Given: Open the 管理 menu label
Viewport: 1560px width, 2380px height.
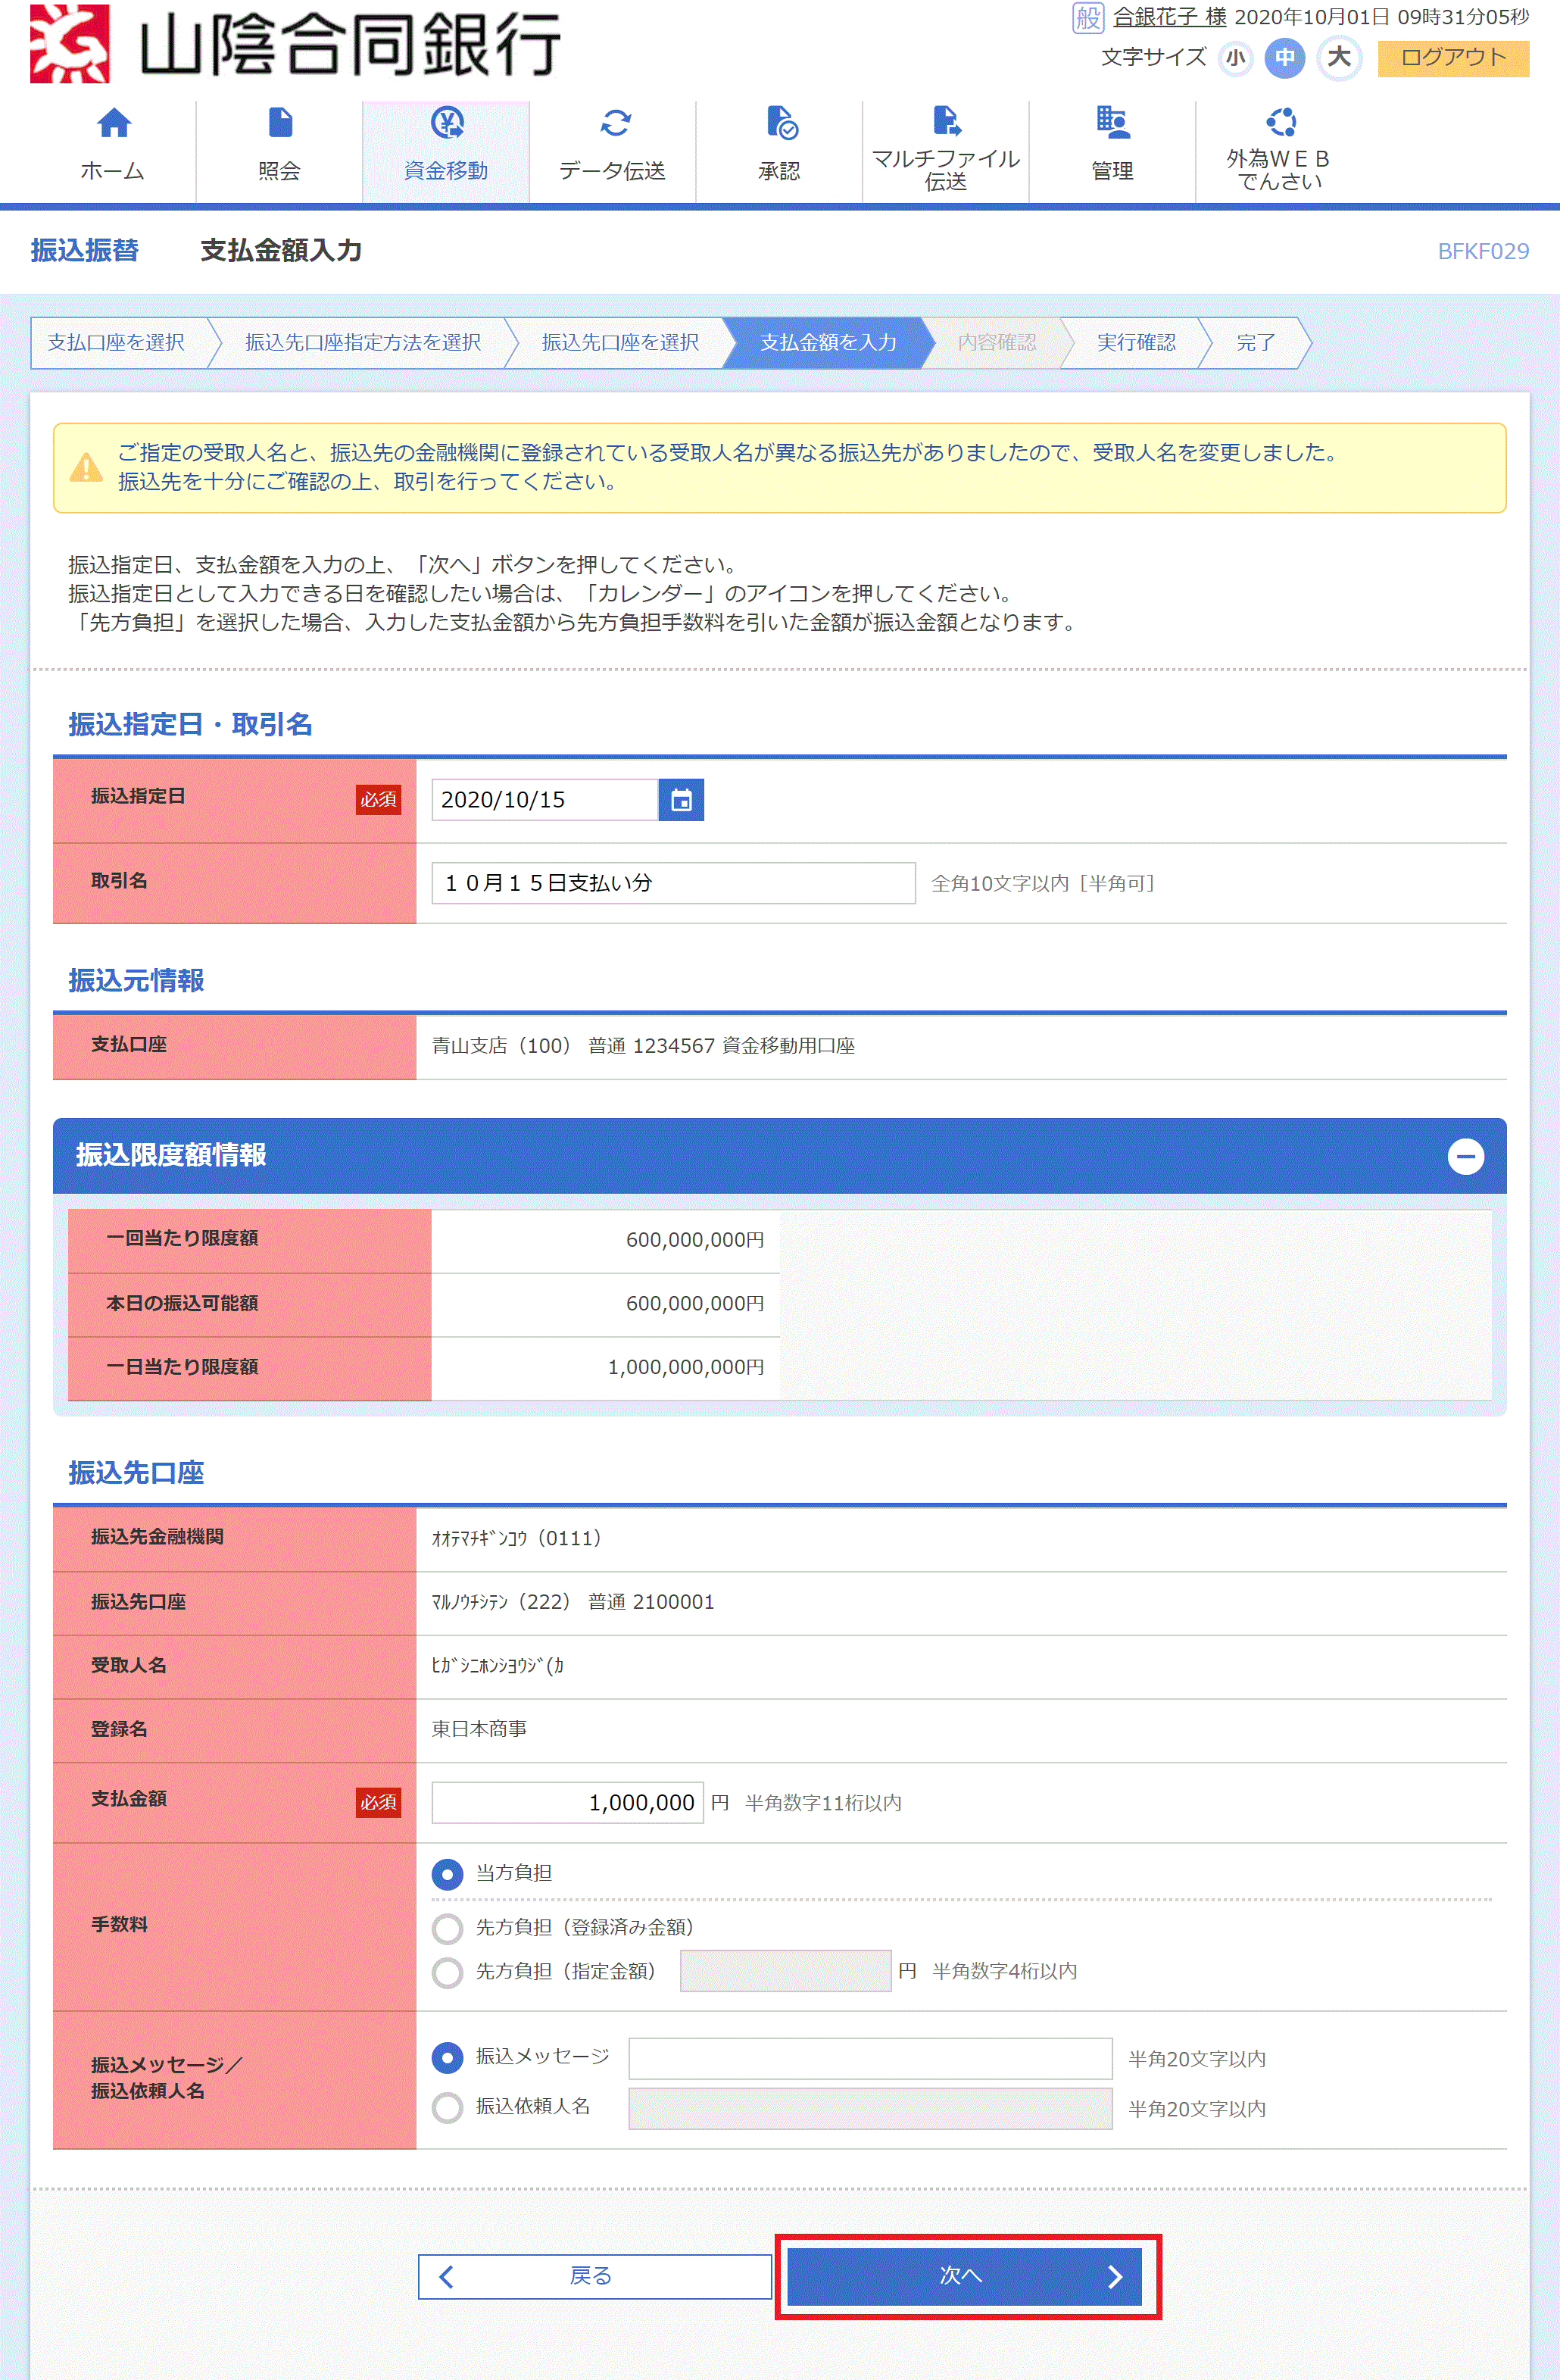Looking at the screenshot, I should (x=1112, y=171).
